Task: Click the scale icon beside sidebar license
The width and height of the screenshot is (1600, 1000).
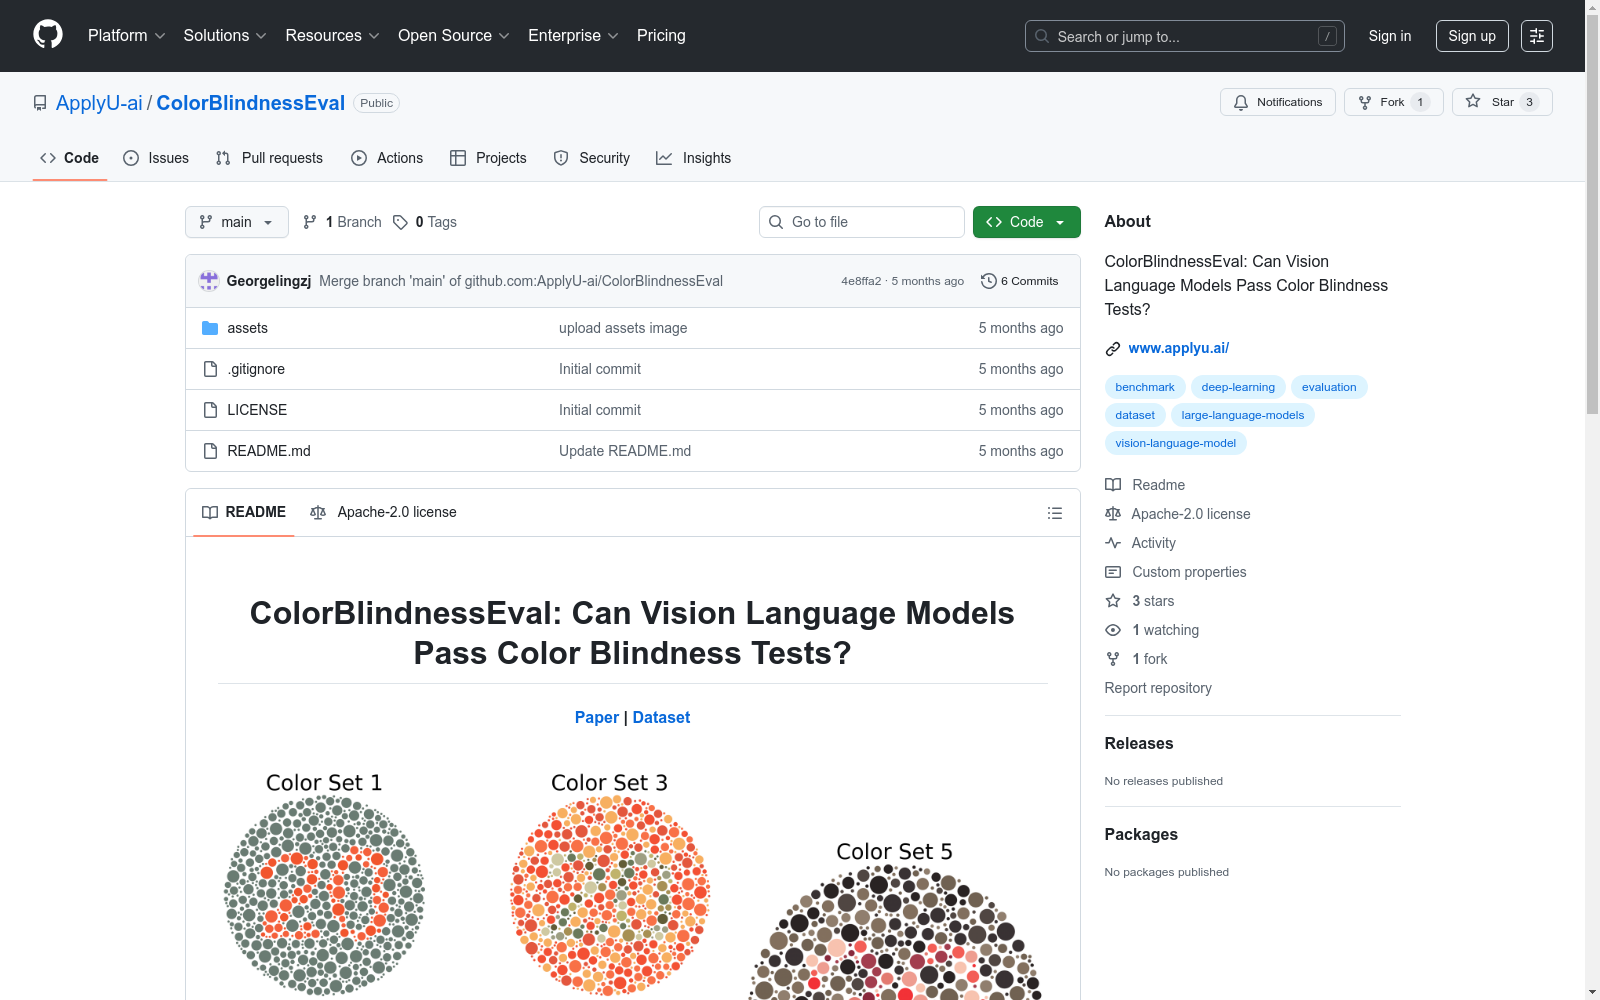Action: coord(1113,514)
